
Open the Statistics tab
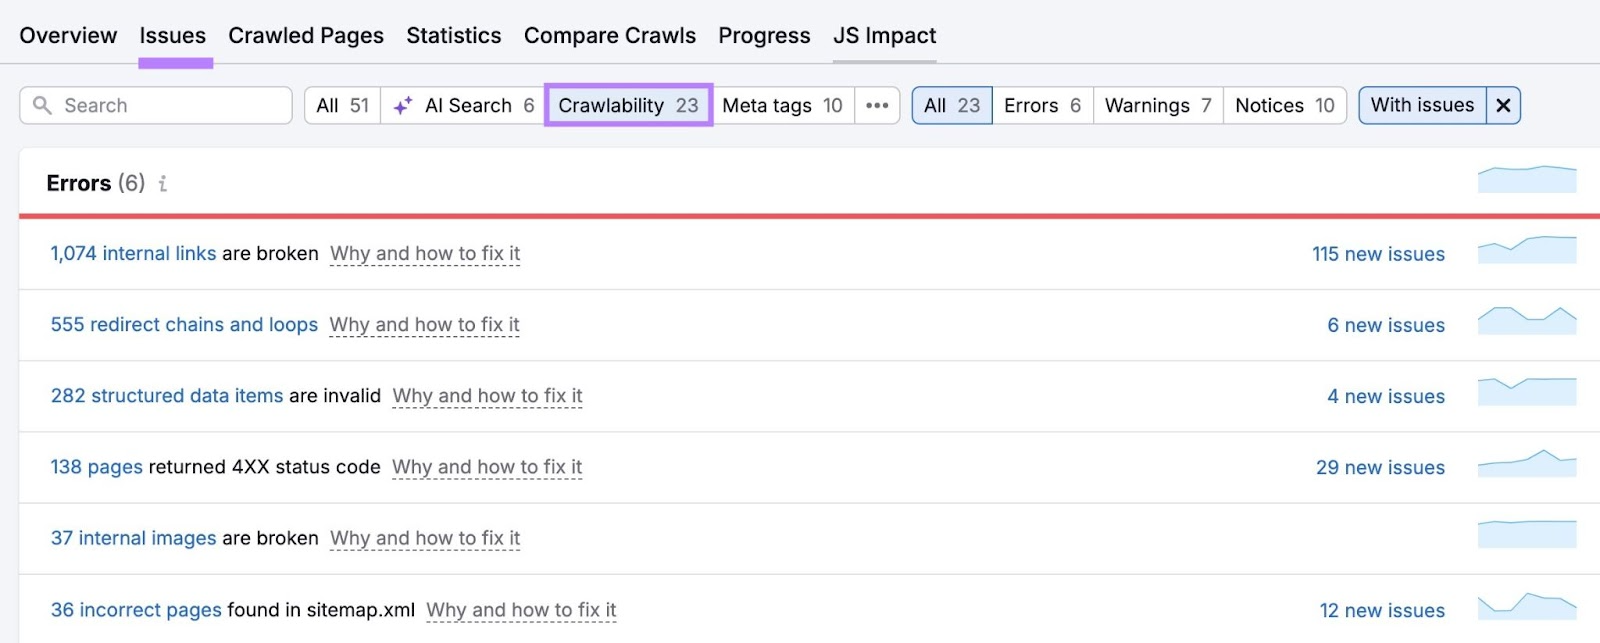pyautogui.click(x=453, y=35)
